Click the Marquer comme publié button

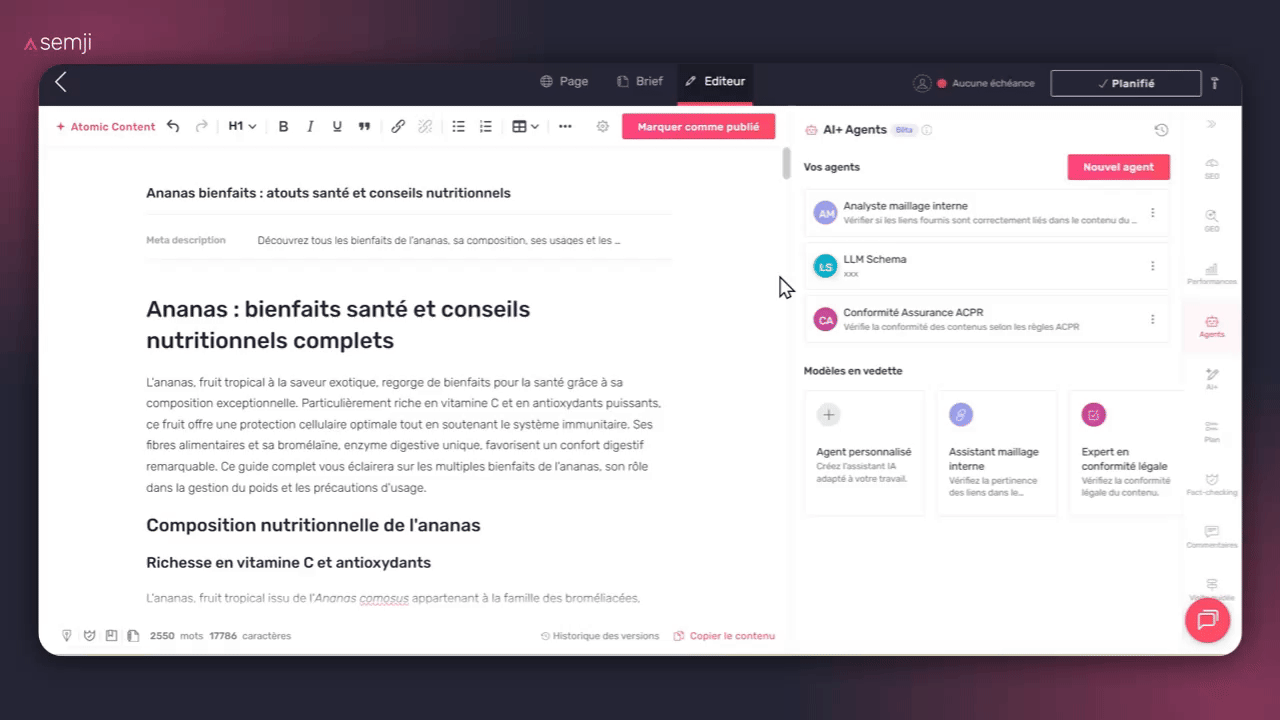[x=698, y=126]
